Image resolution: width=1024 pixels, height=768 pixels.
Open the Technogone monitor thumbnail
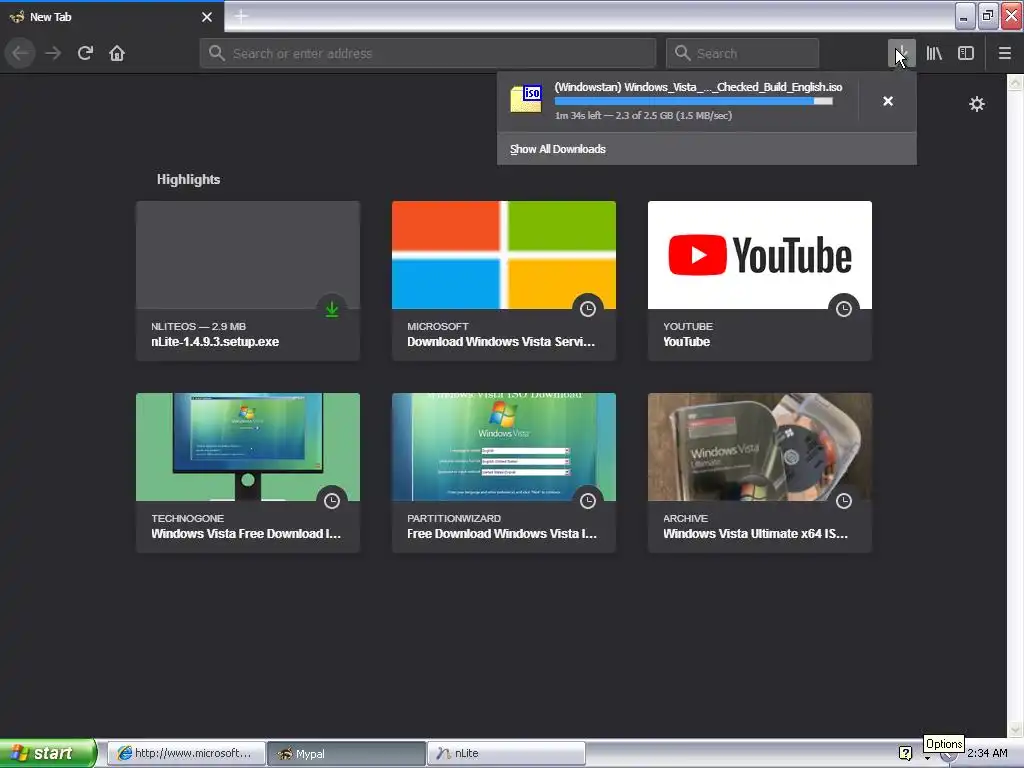click(x=248, y=447)
